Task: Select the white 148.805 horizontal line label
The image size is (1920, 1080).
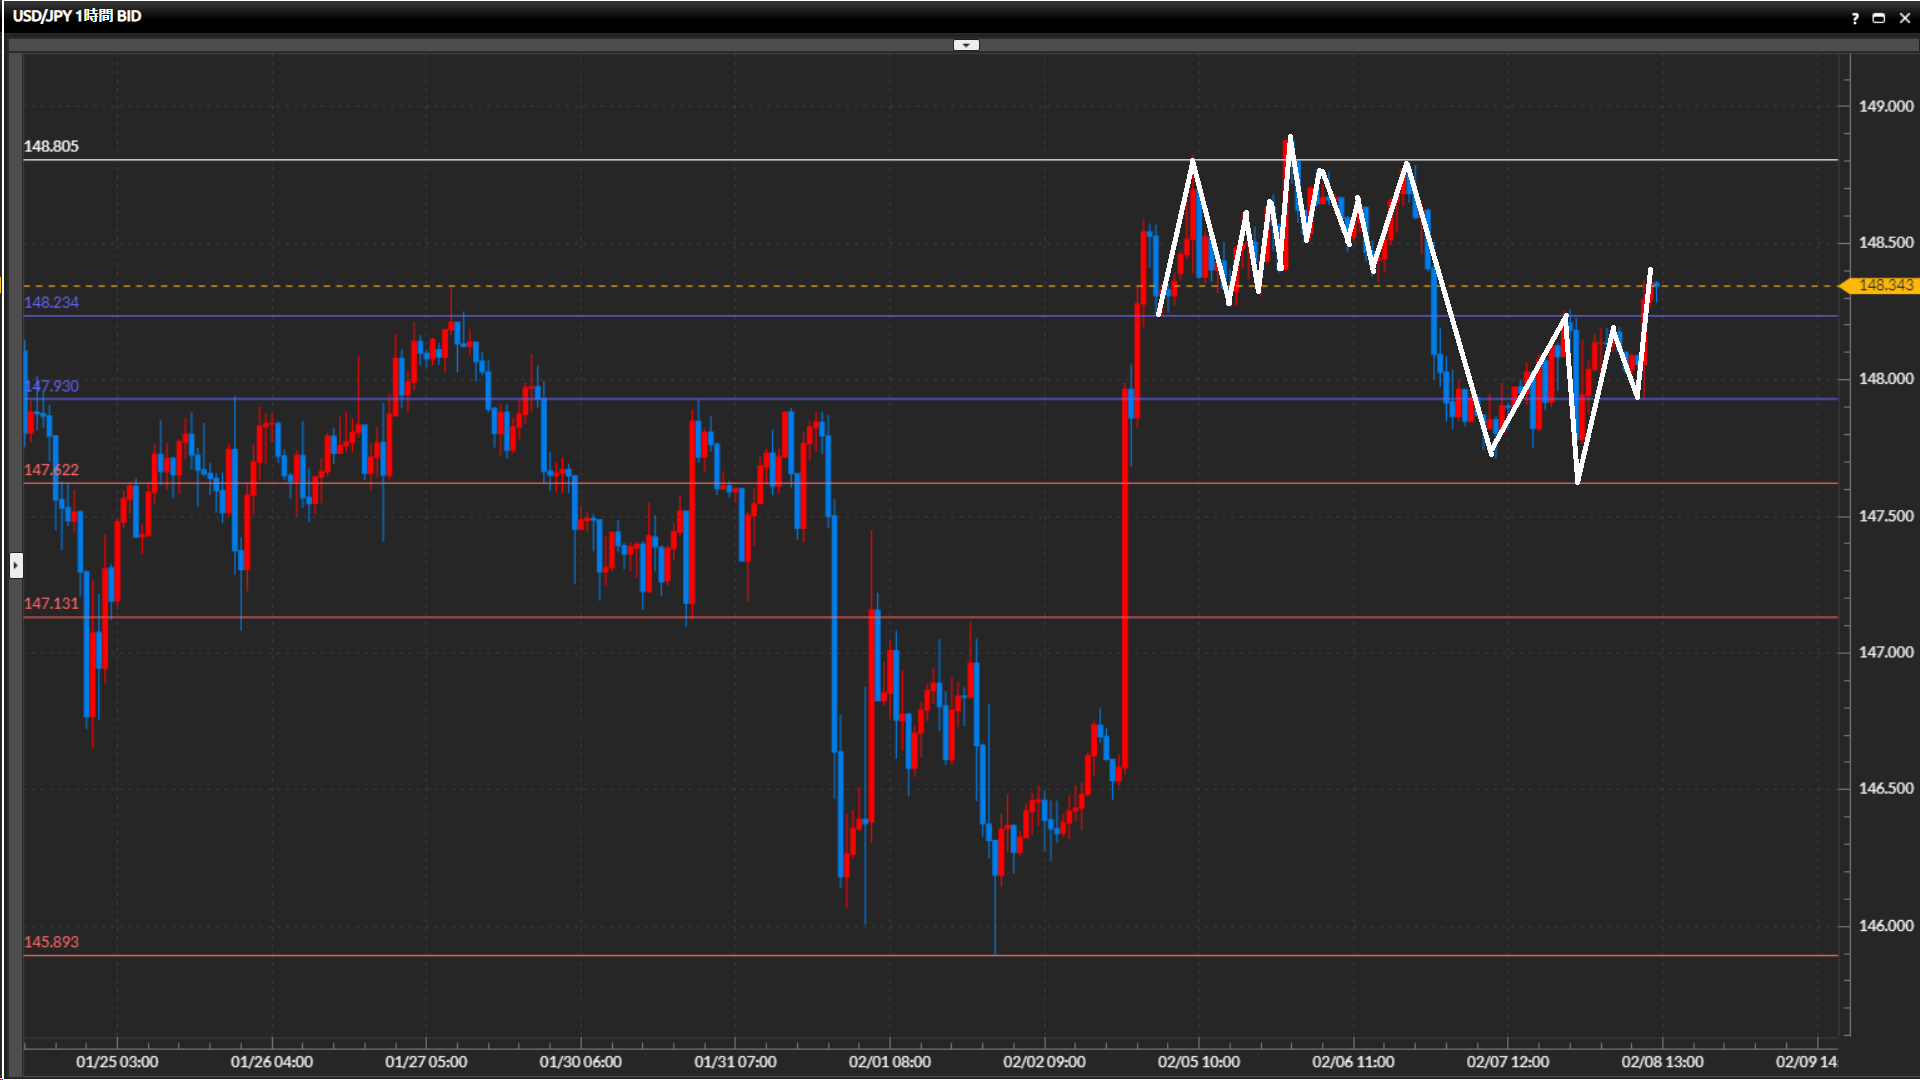Action: [x=51, y=146]
